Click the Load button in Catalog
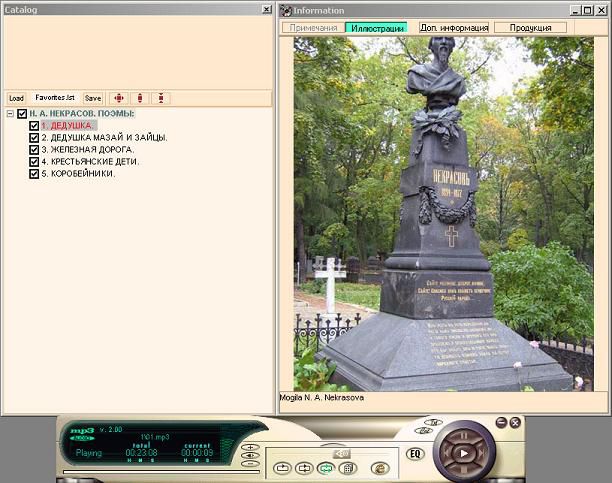Viewport: 612px width, 483px height. tap(16, 98)
